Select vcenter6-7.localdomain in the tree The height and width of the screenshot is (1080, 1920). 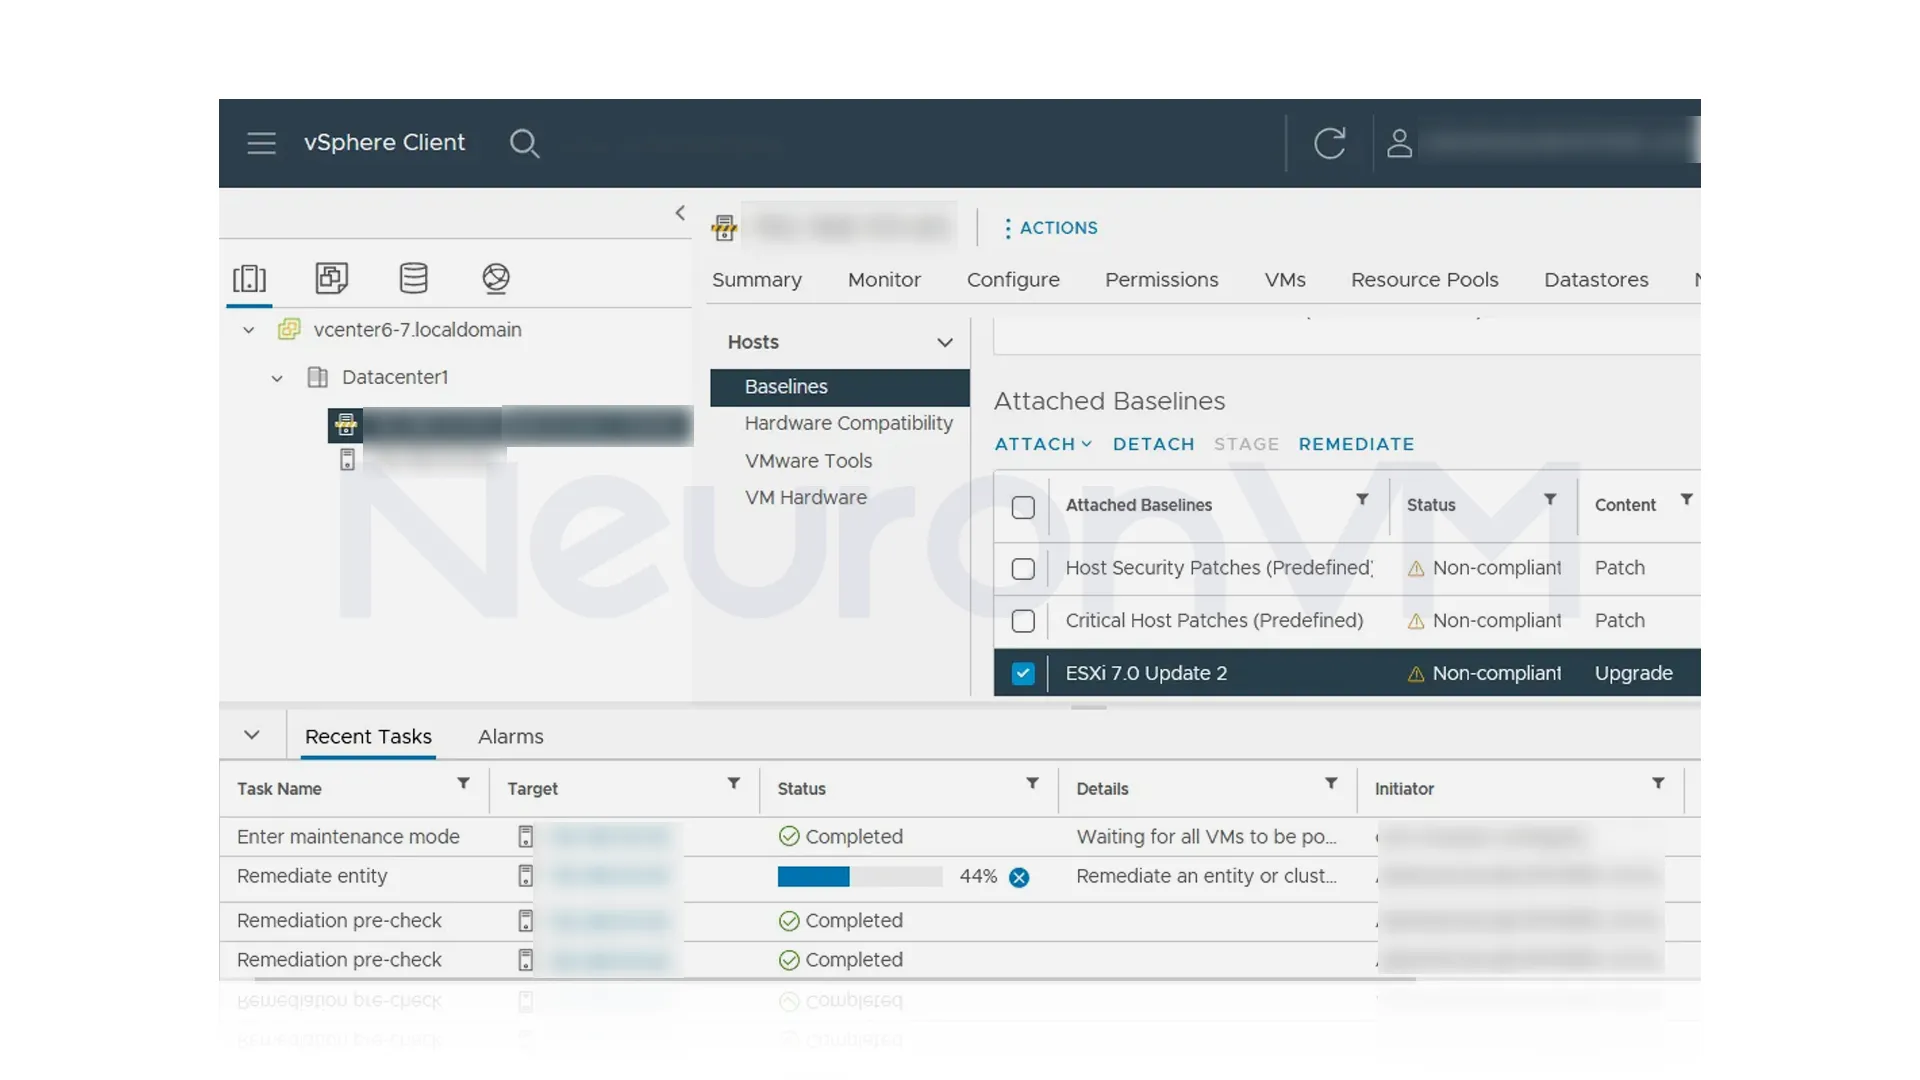click(417, 330)
